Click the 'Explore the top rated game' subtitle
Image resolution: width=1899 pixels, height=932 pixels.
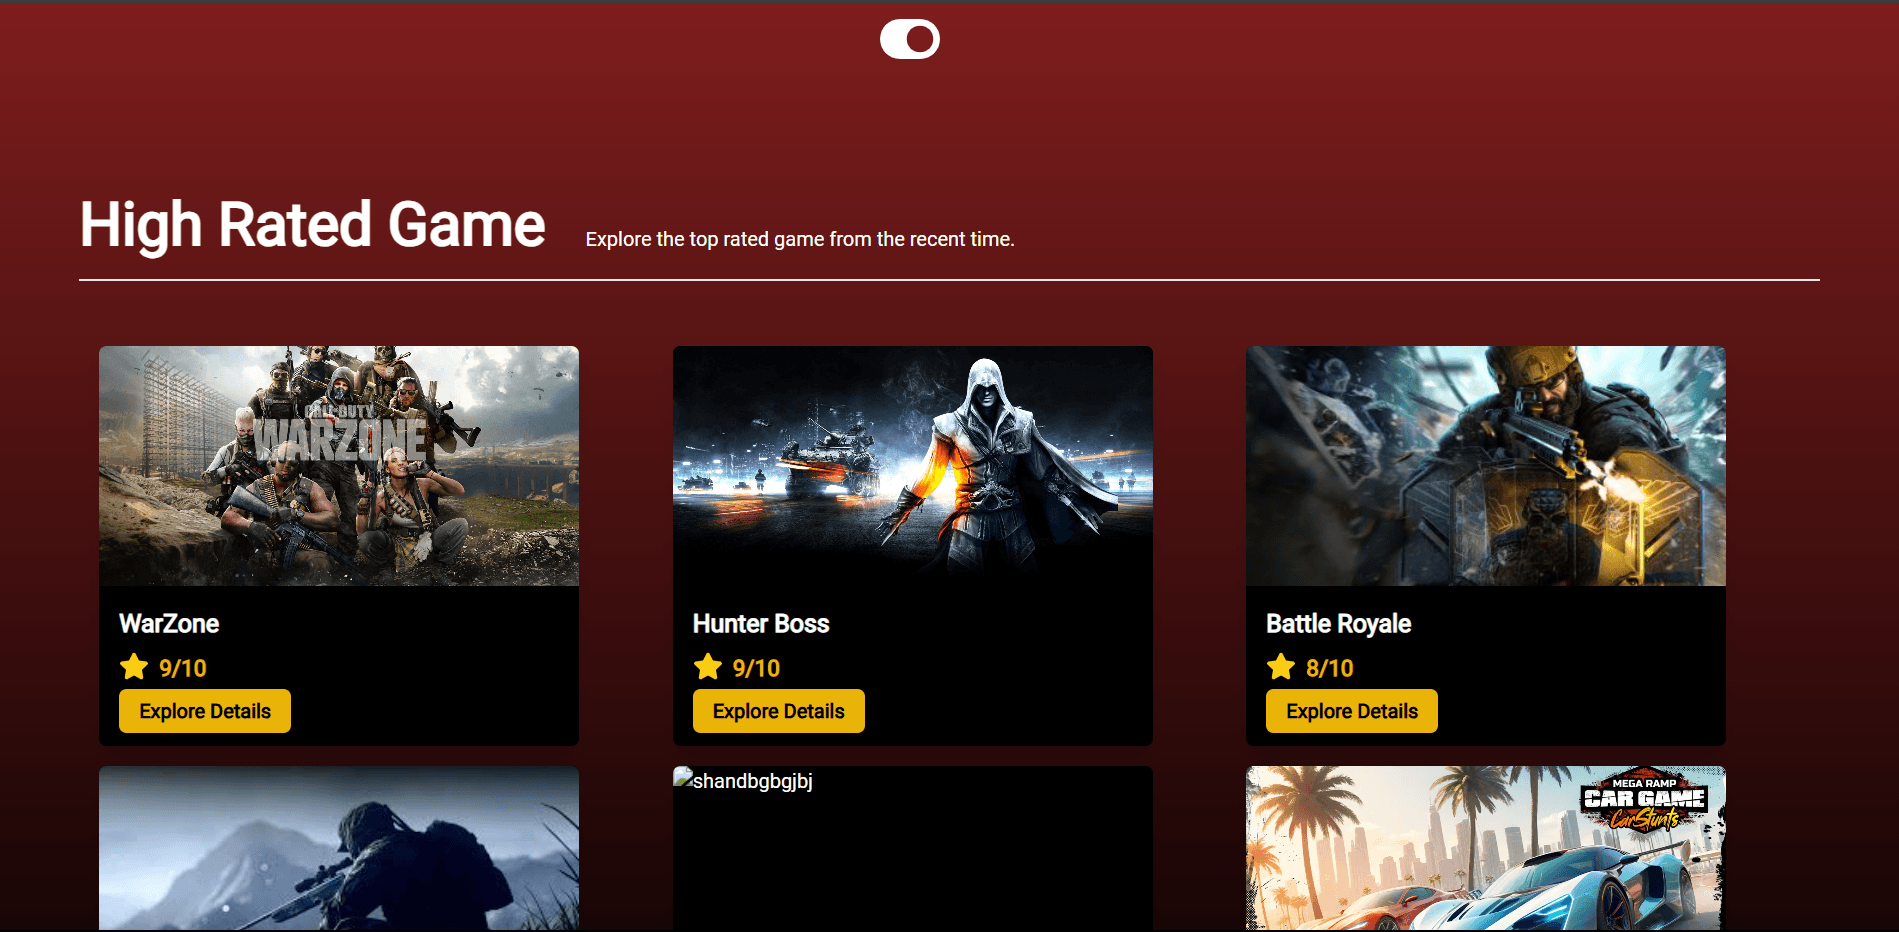(x=800, y=239)
